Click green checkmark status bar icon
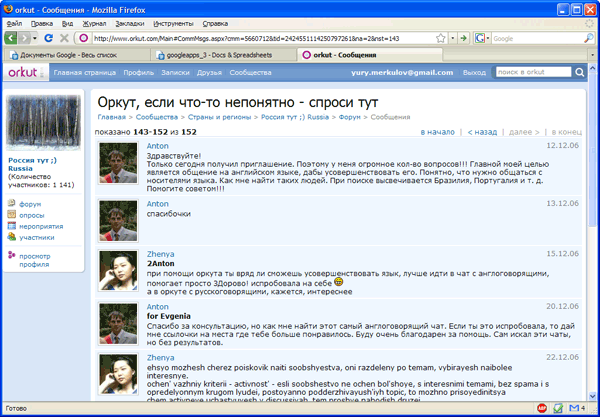Image resolution: width=600 pixels, height=417 pixels. coord(558,408)
